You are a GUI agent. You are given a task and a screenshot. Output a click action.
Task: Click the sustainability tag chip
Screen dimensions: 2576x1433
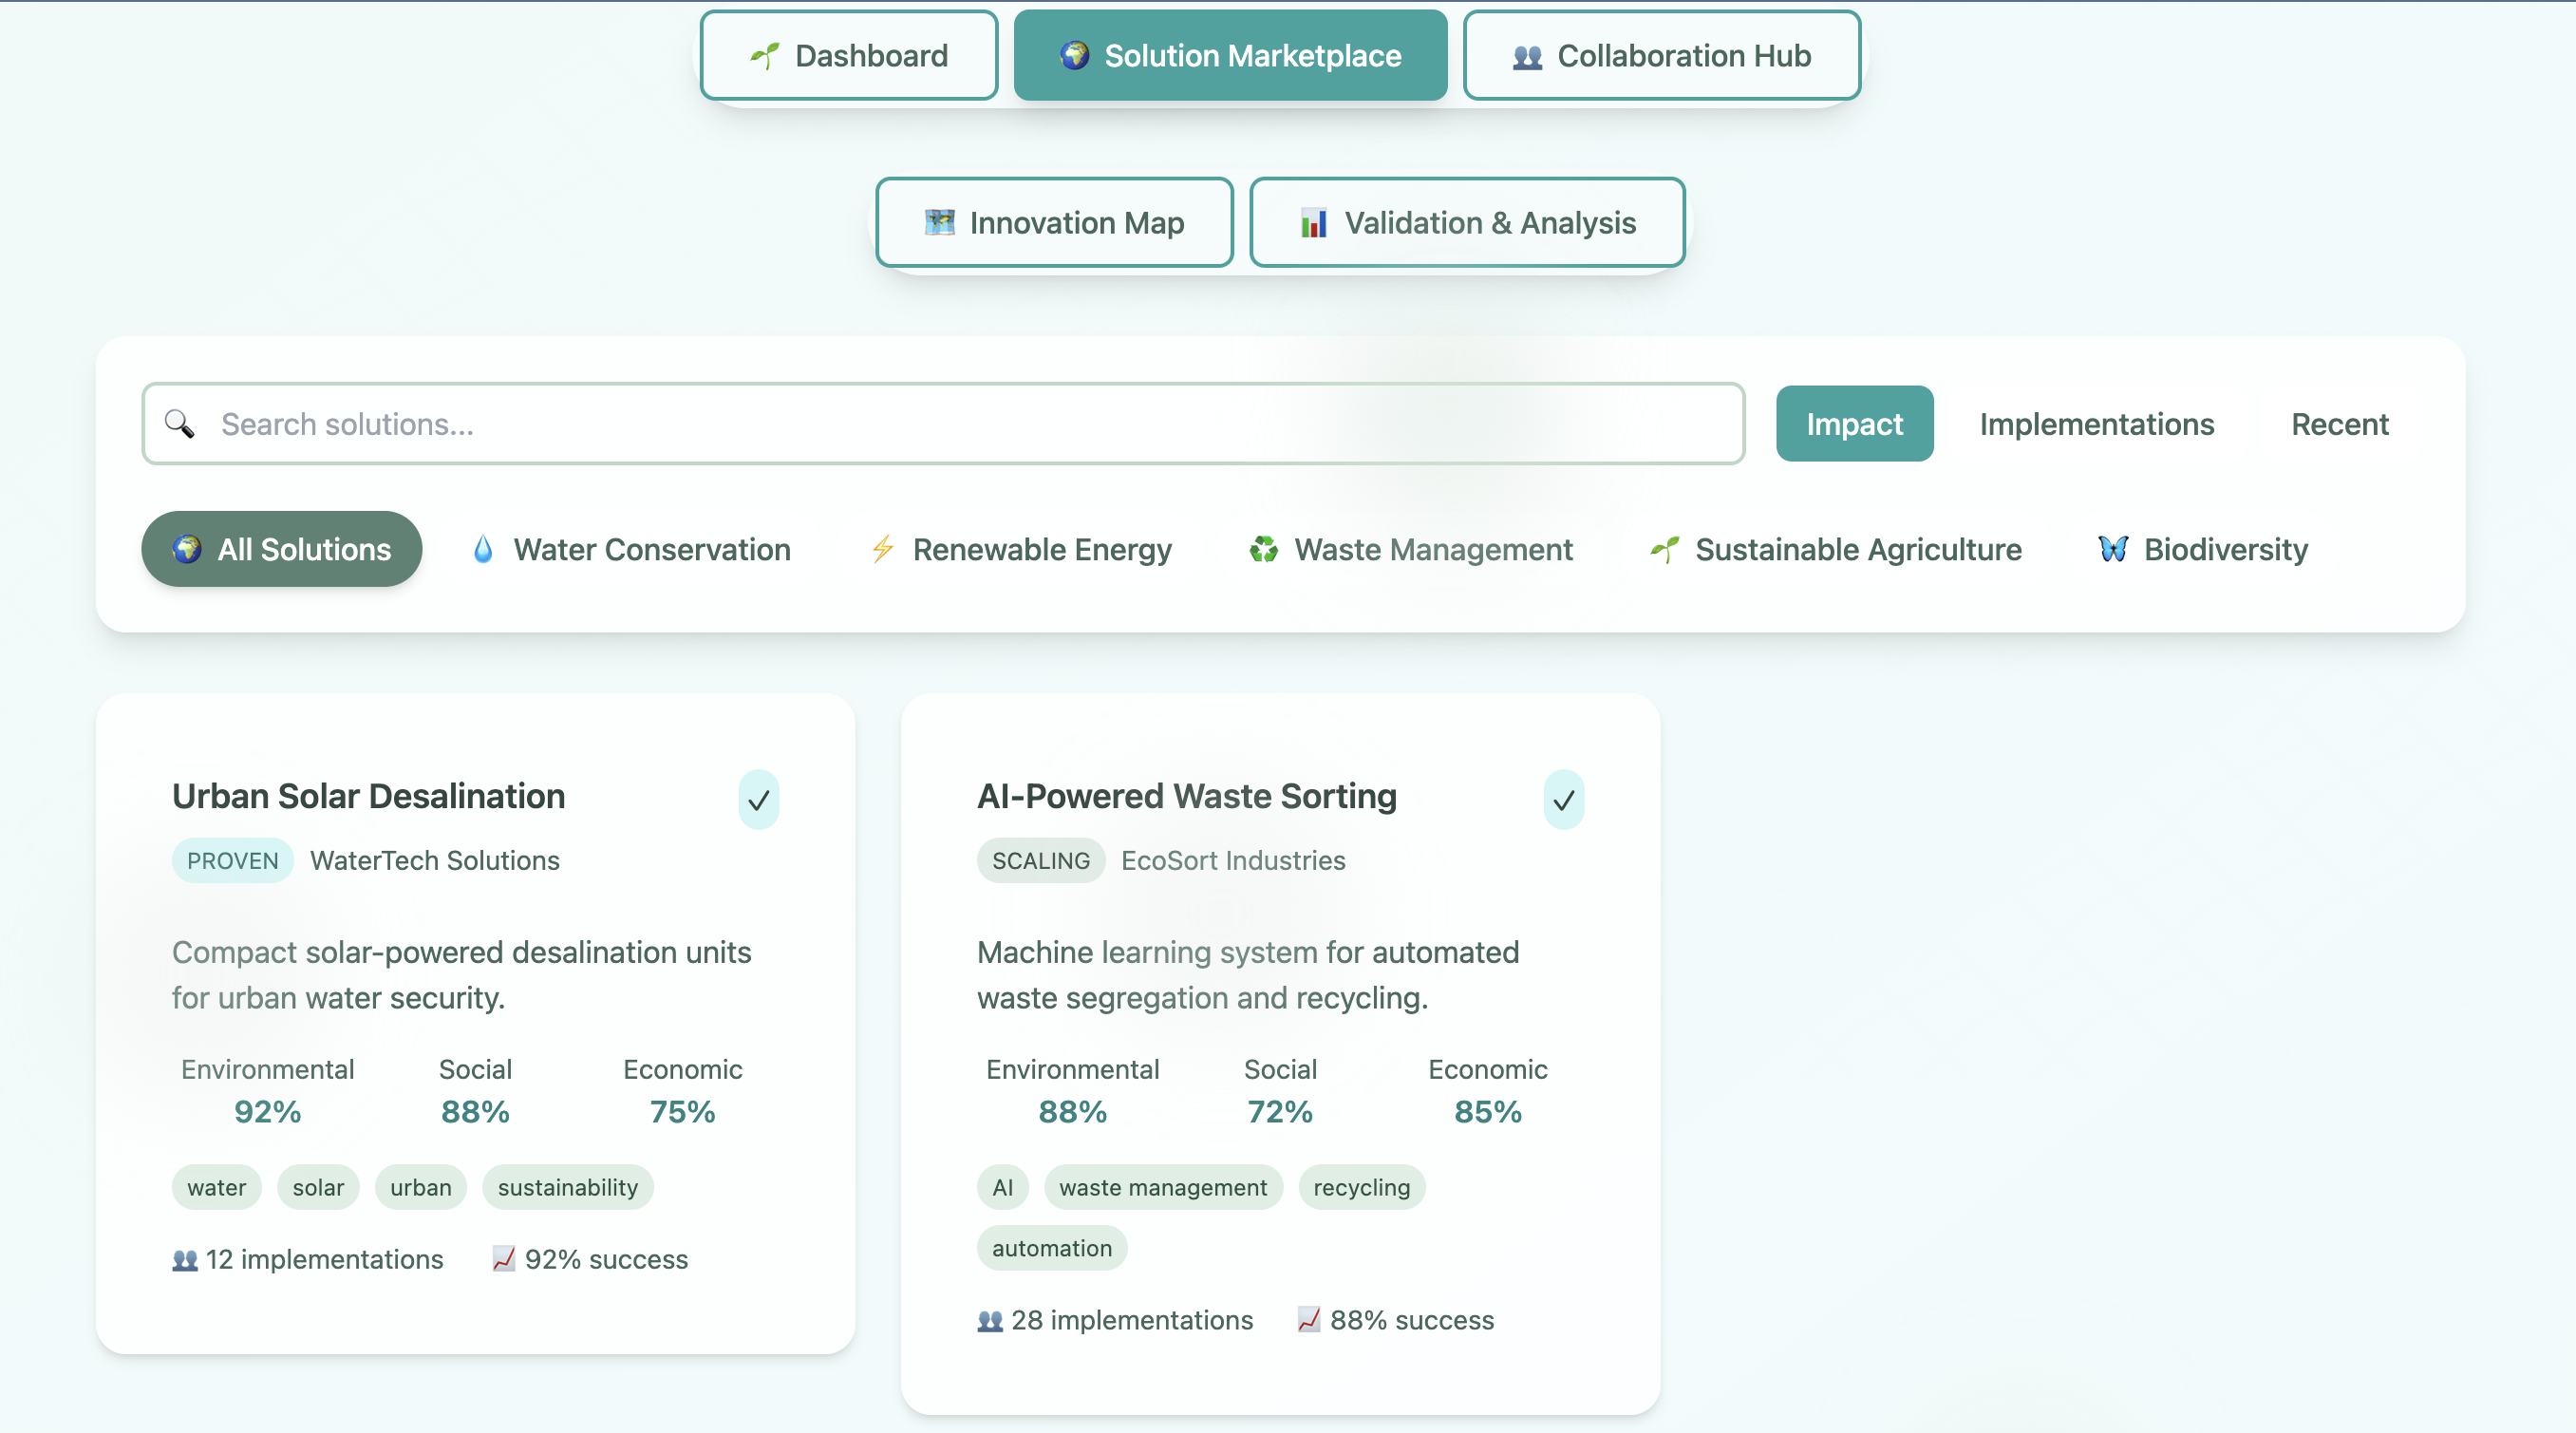click(x=567, y=1187)
